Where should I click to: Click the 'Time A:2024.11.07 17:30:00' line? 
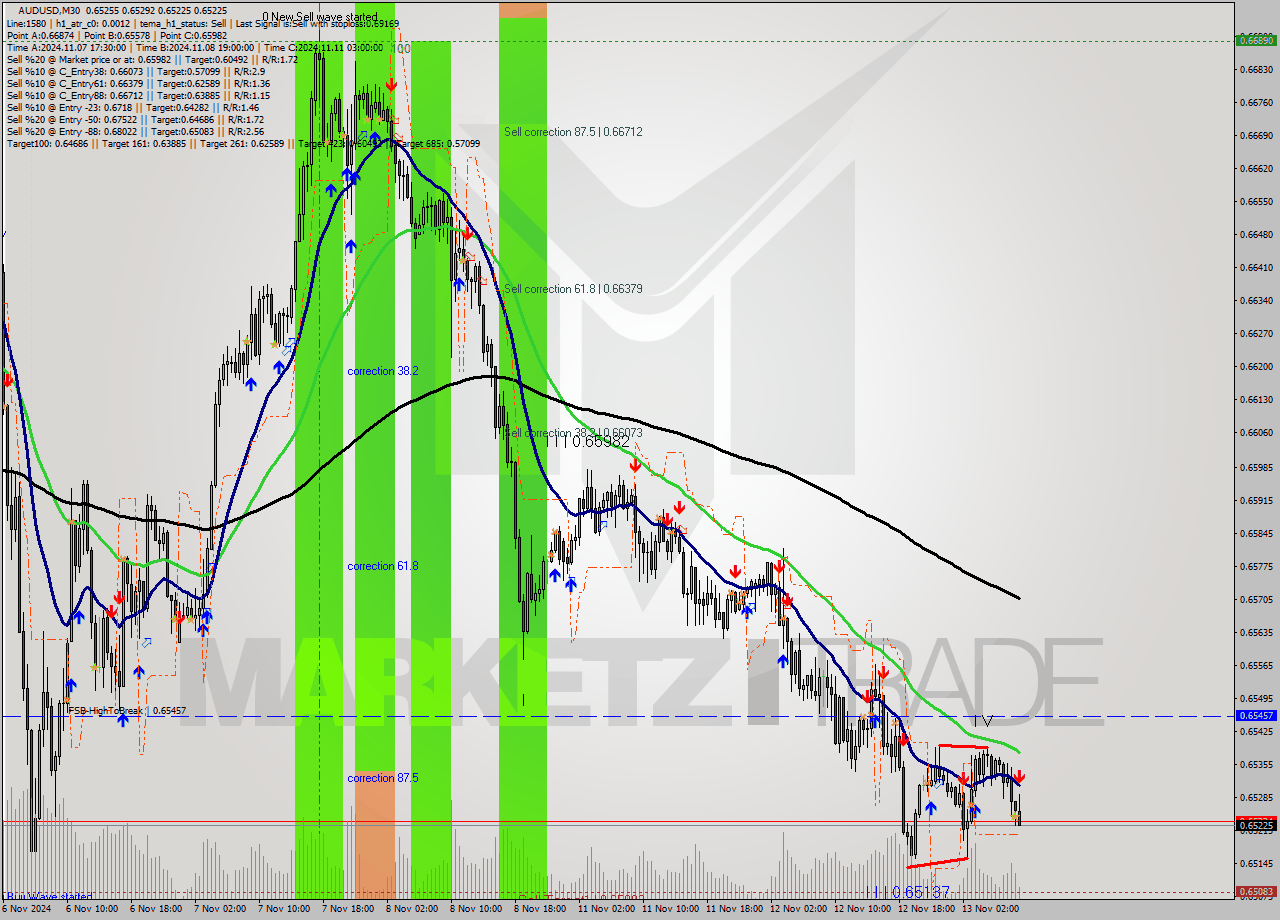[195, 47]
